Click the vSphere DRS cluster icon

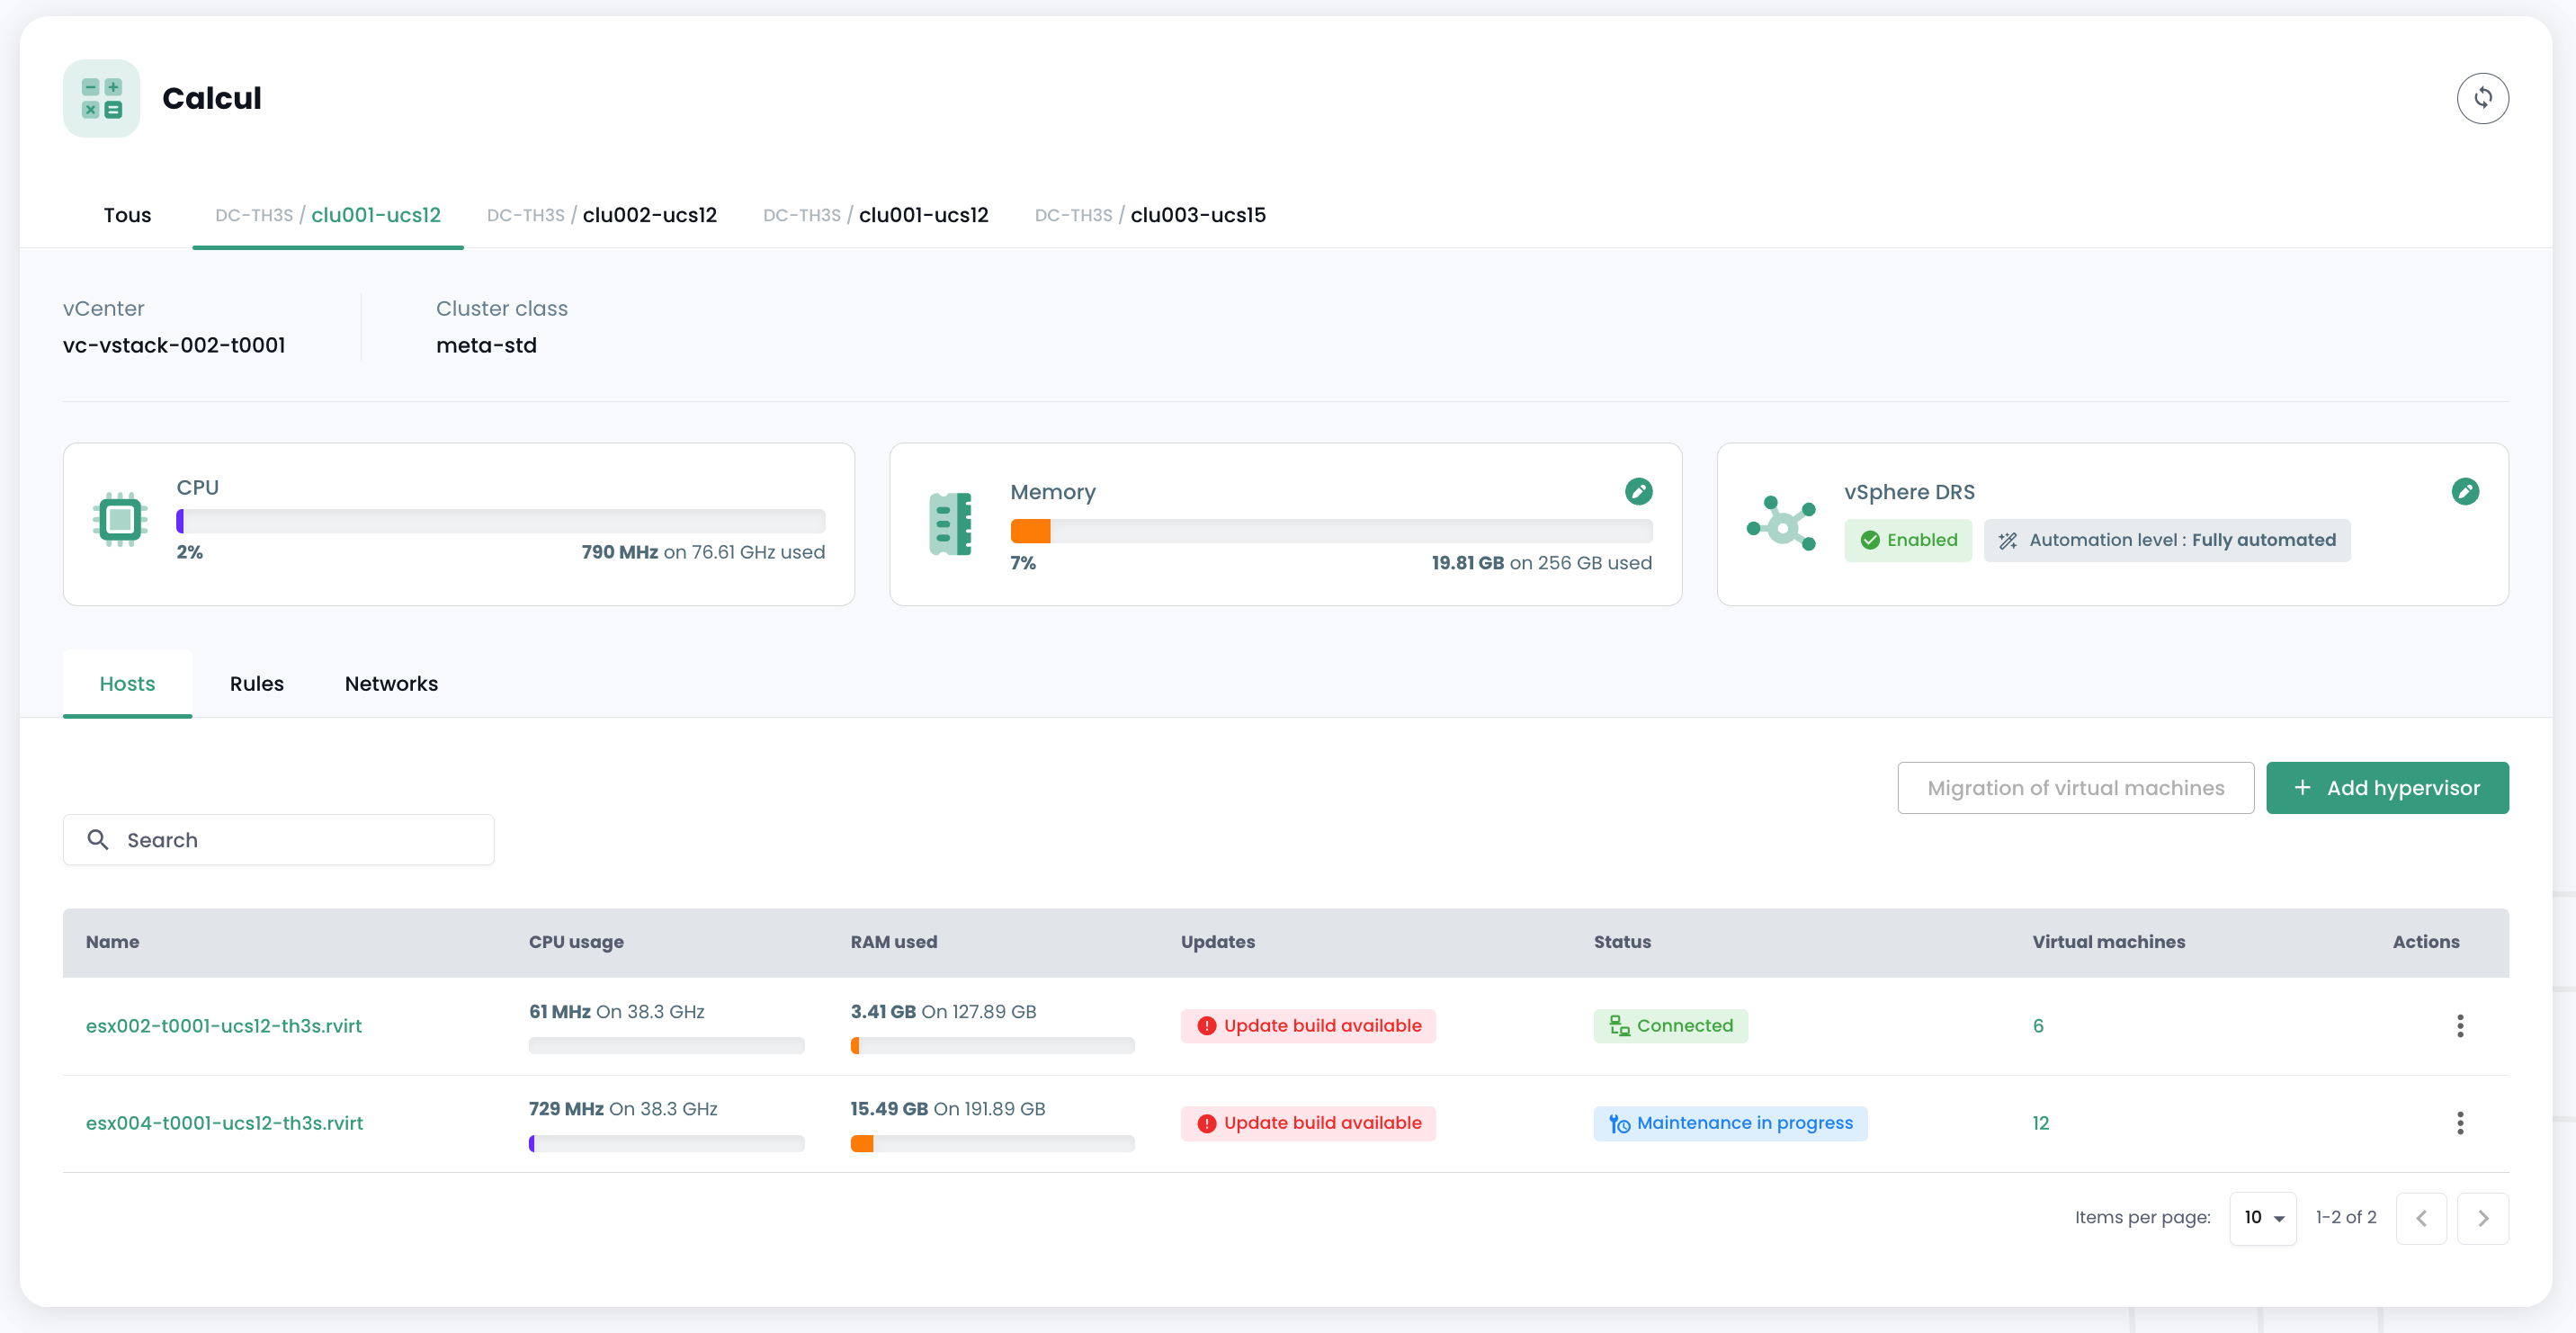click(1781, 523)
